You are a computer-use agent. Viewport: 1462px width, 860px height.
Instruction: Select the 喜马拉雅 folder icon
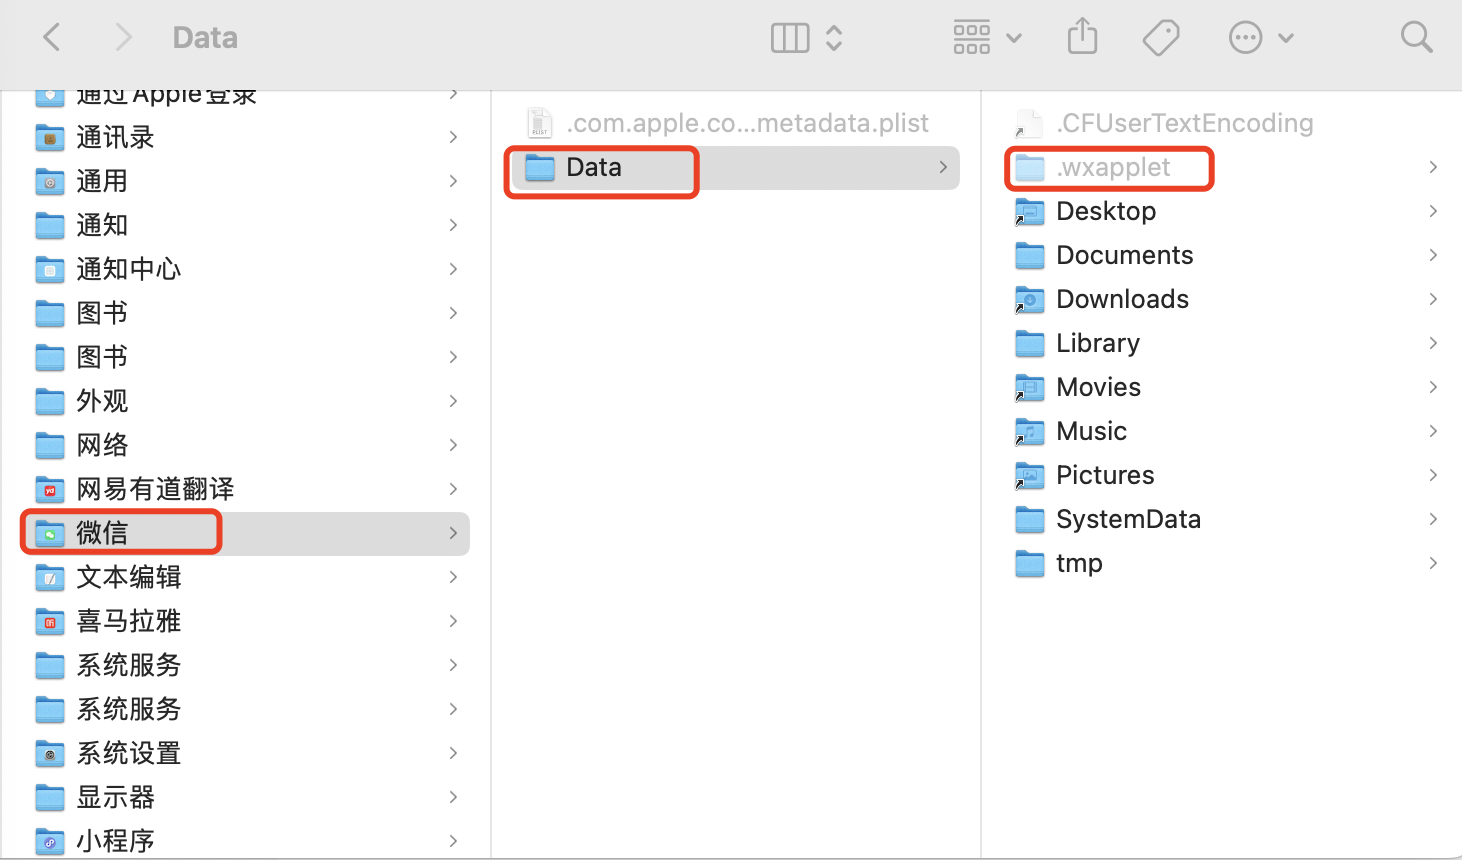point(50,621)
